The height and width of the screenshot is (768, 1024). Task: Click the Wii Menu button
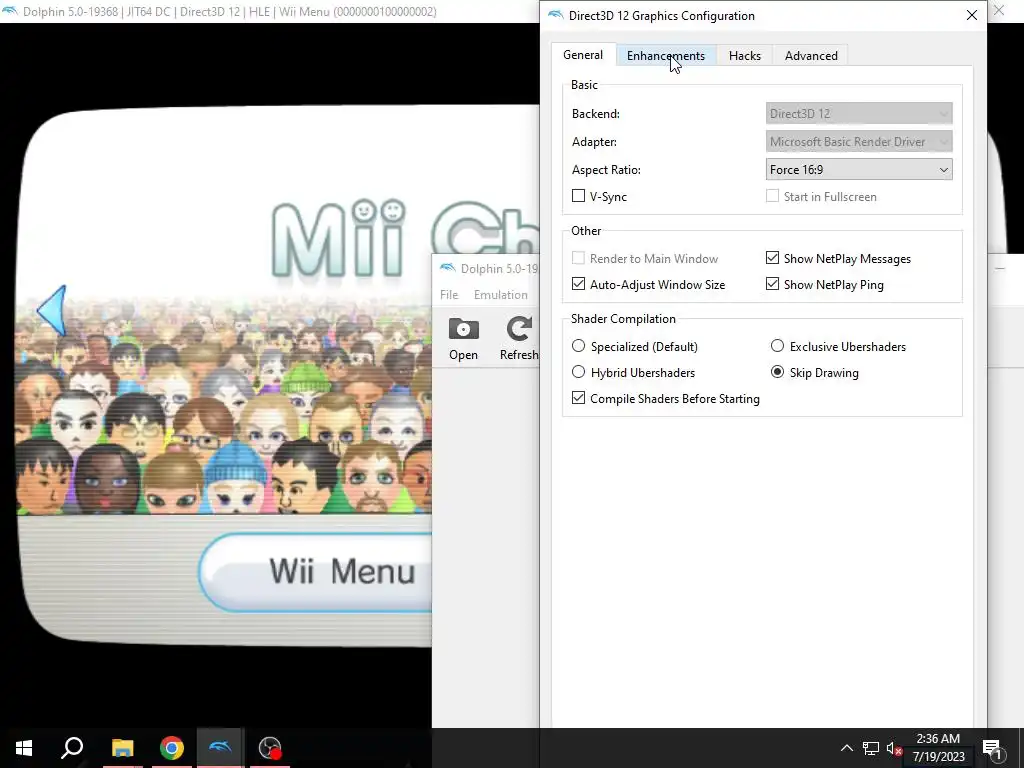(x=316, y=572)
